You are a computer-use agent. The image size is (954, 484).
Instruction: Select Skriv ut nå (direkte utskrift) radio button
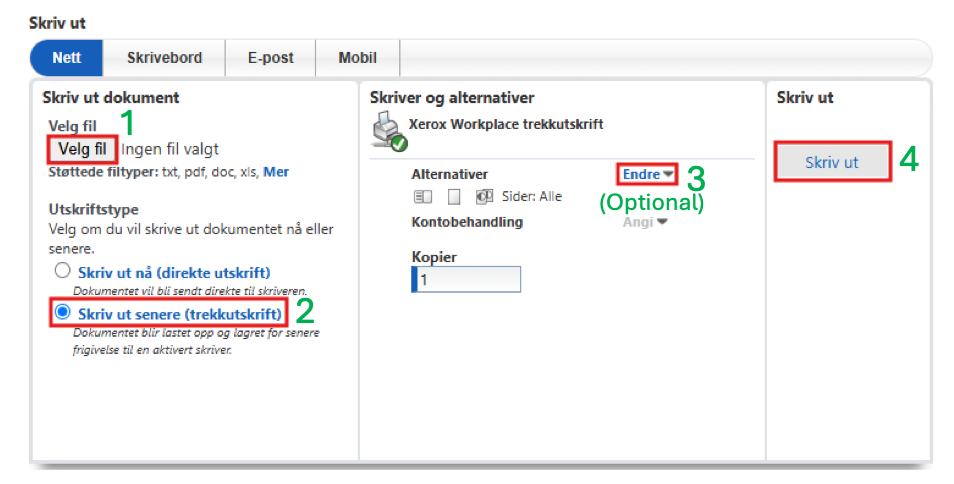click(63, 271)
